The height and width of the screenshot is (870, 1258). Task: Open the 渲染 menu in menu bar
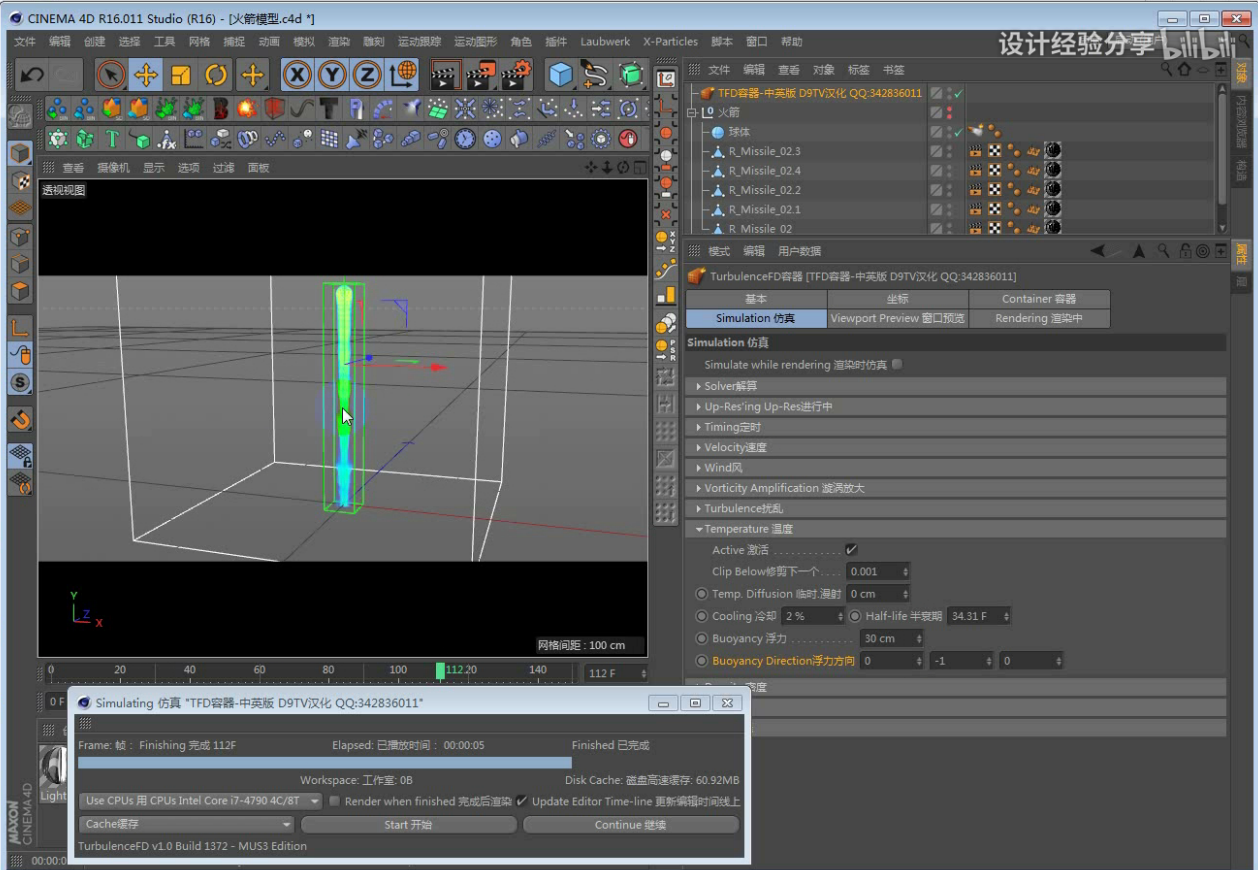pos(339,42)
